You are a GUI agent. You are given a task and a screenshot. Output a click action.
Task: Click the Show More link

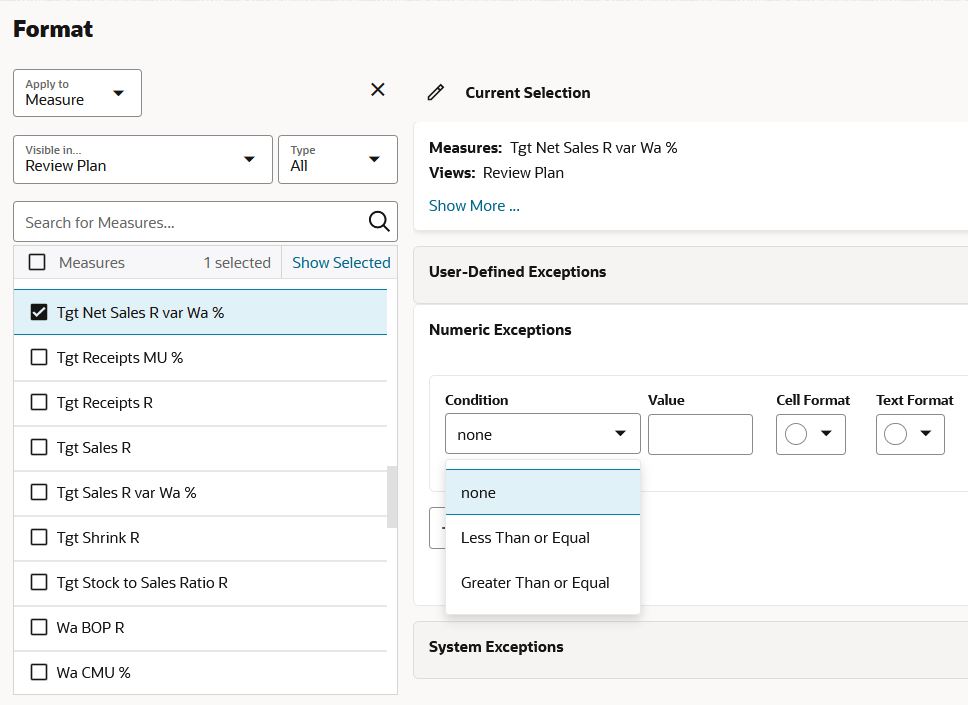coord(474,205)
